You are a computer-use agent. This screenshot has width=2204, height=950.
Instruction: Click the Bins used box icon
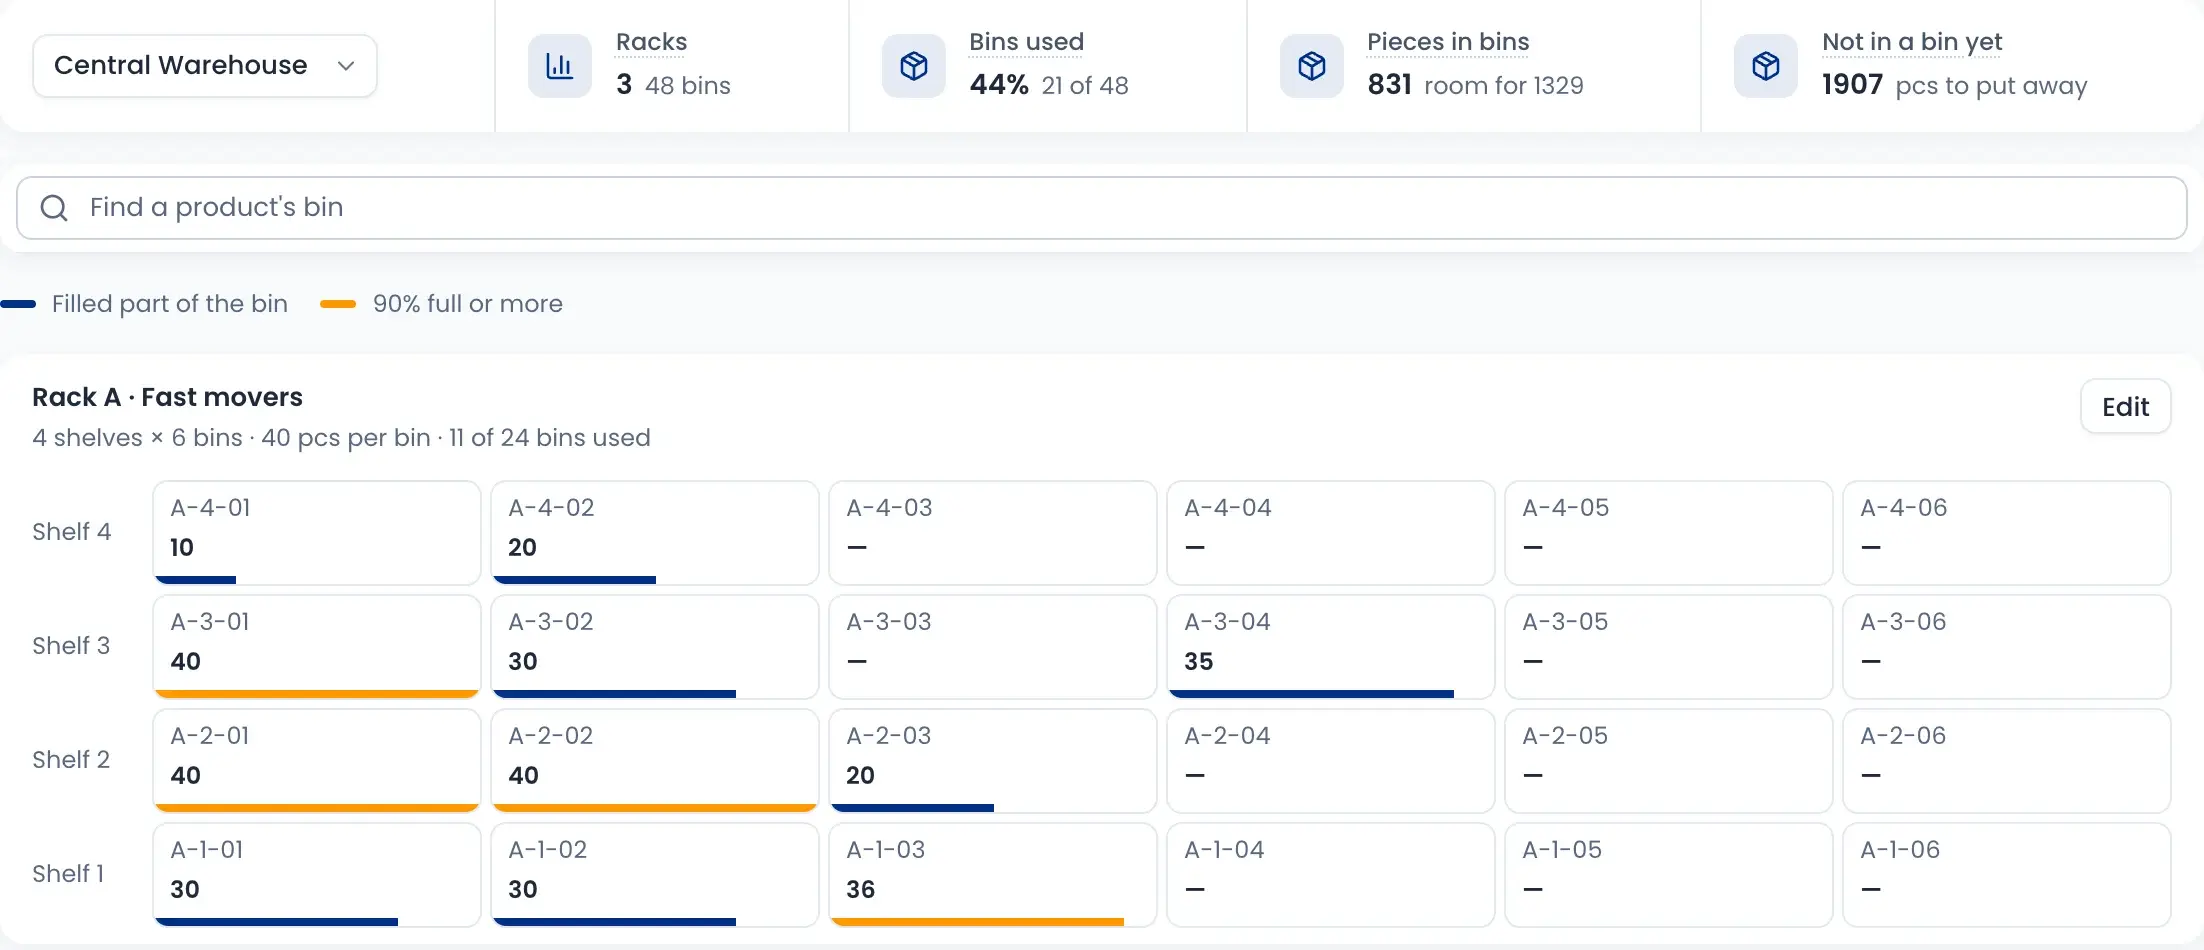[x=914, y=66]
